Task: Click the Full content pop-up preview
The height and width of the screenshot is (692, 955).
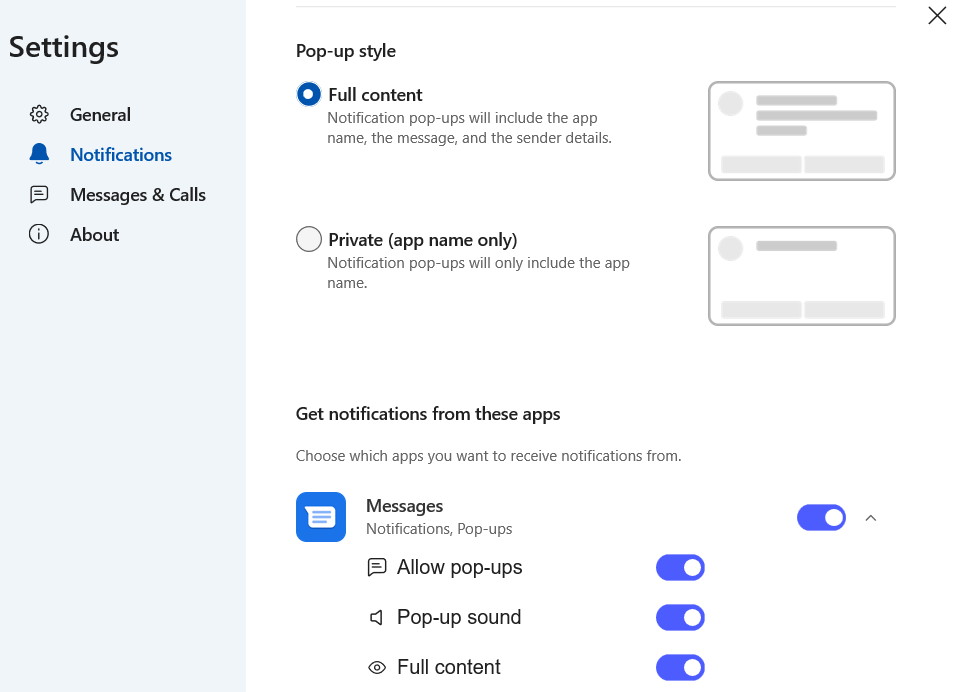Action: pyautogui.click(x=801, y=131)
